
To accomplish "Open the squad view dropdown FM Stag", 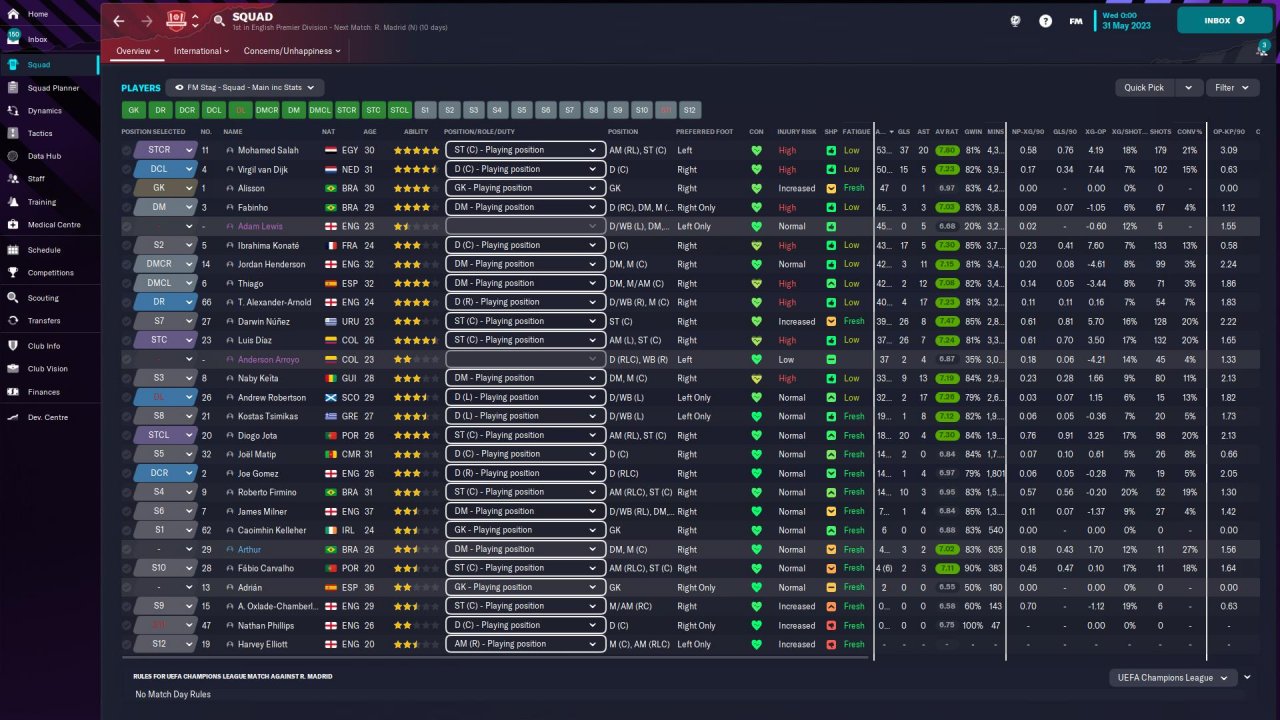I will 245,88.
